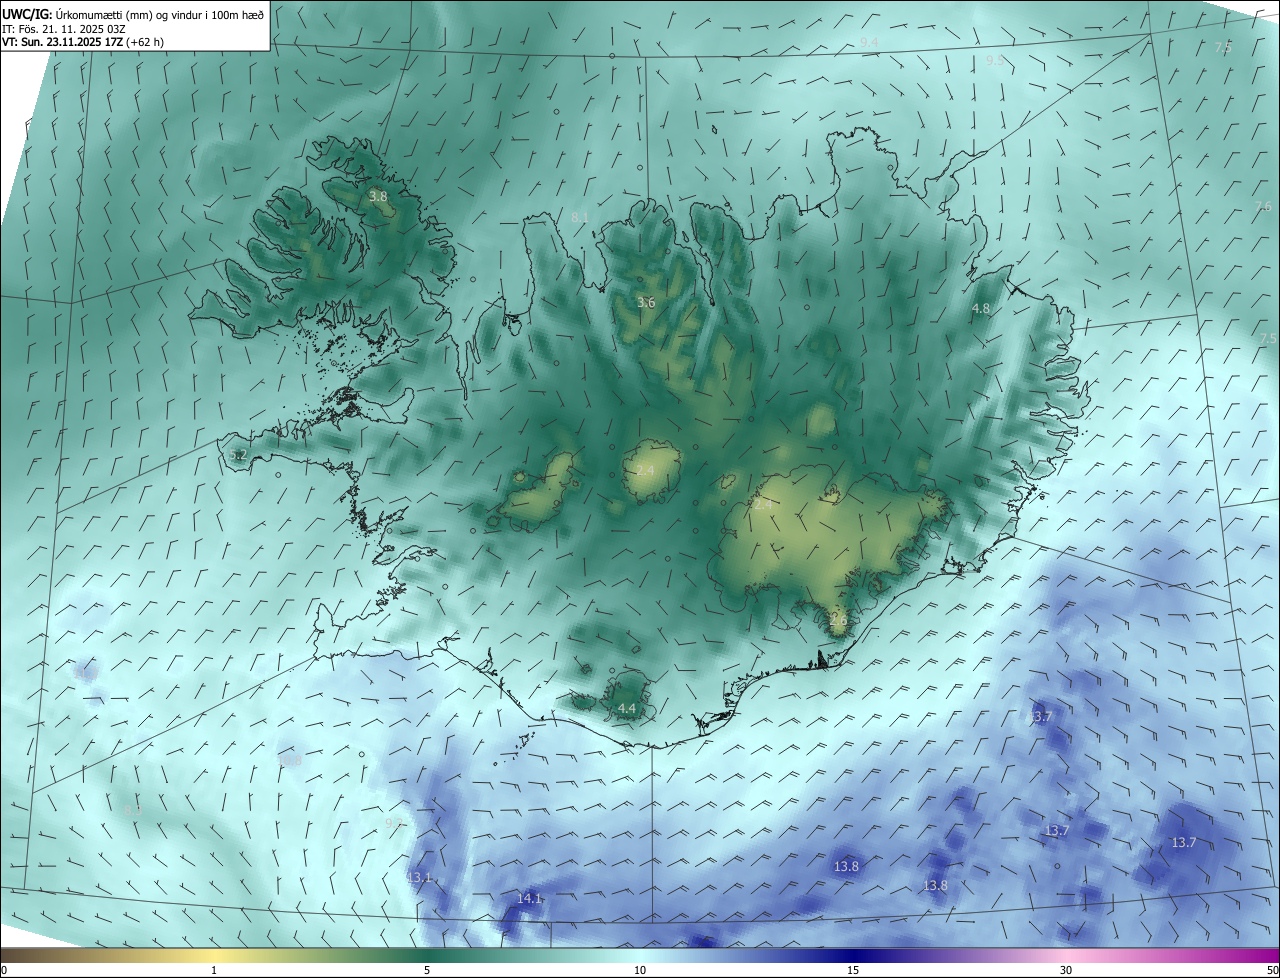
Task: Click the 14.1 value label
Action: [529, 899]
